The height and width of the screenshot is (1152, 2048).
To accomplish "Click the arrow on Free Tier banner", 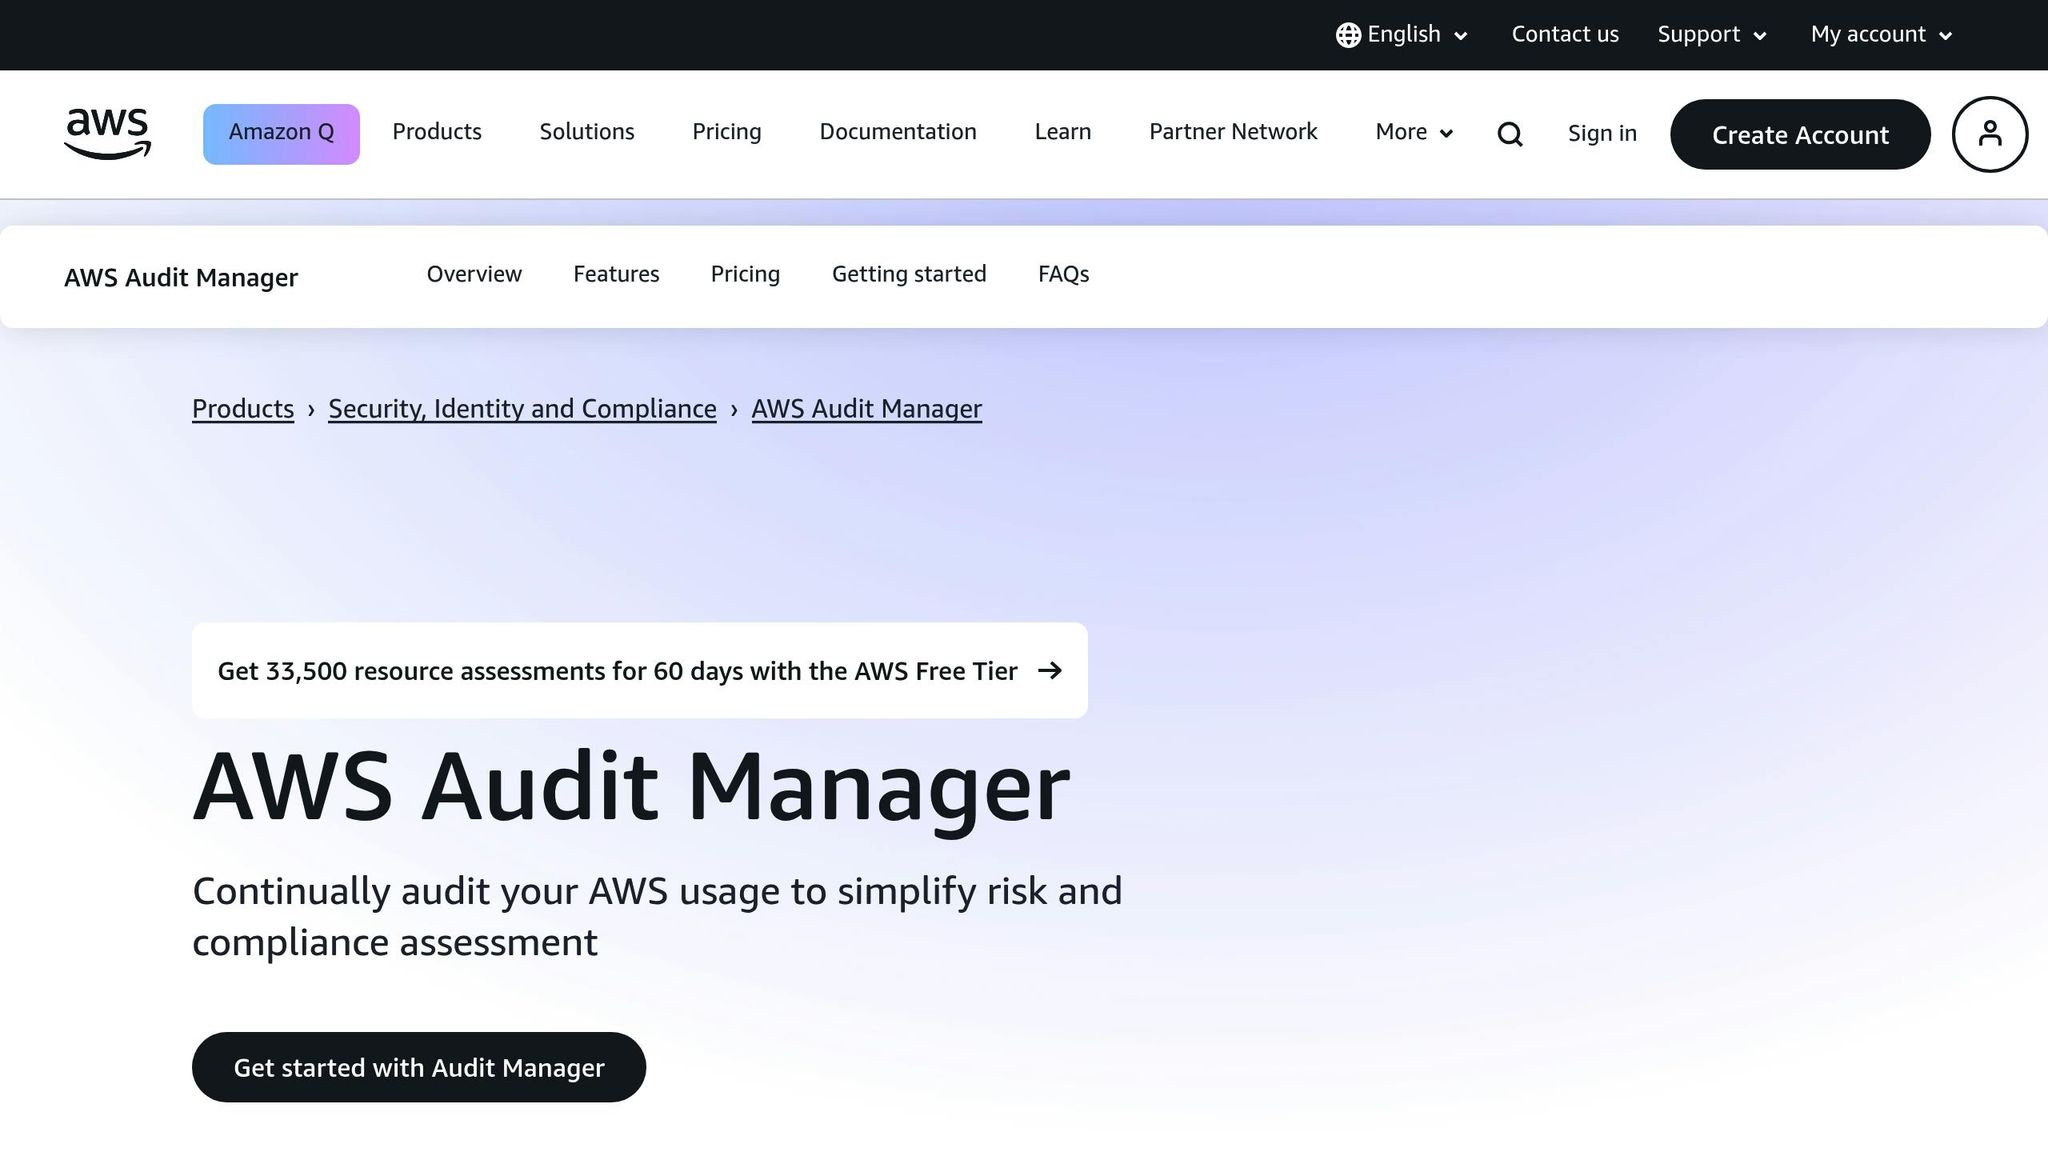I will 1050,670.
